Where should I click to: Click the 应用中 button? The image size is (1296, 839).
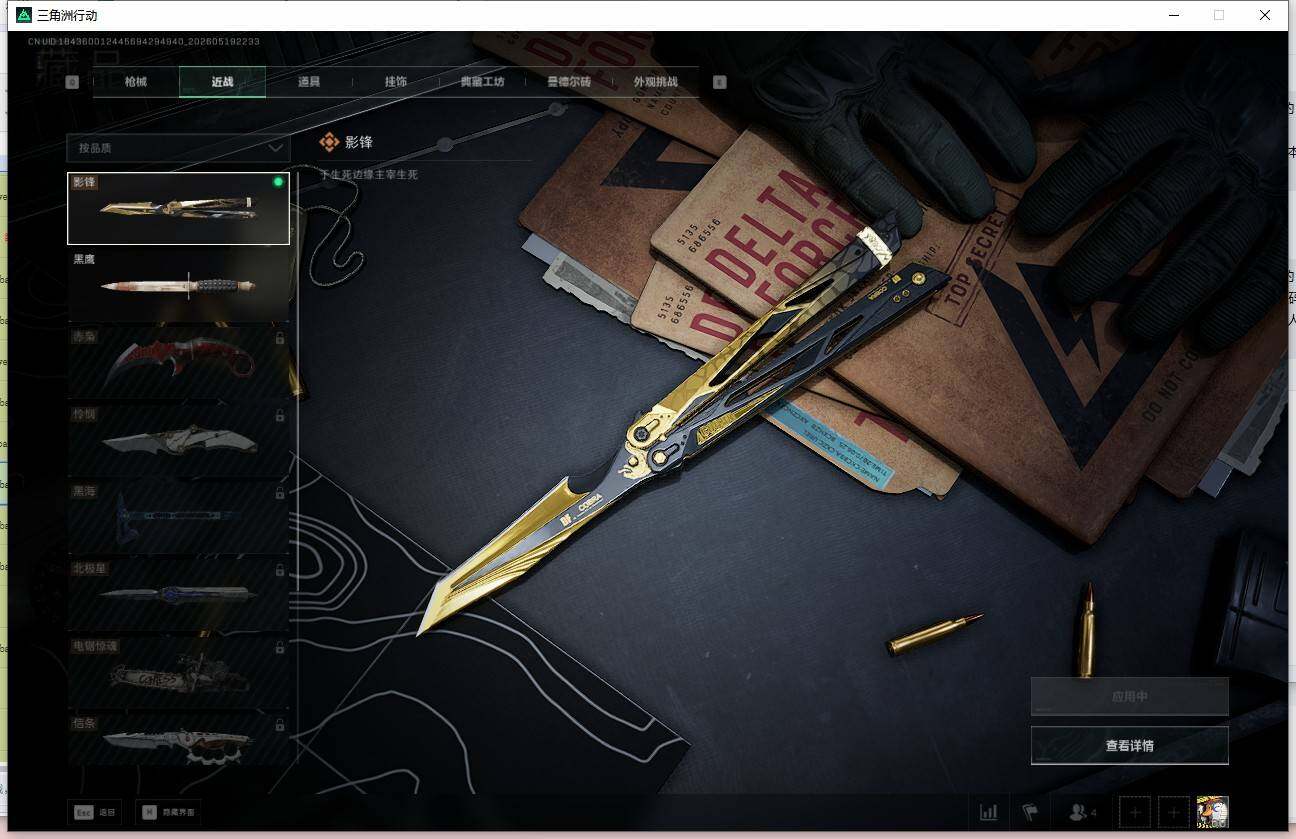[1130, 696]
